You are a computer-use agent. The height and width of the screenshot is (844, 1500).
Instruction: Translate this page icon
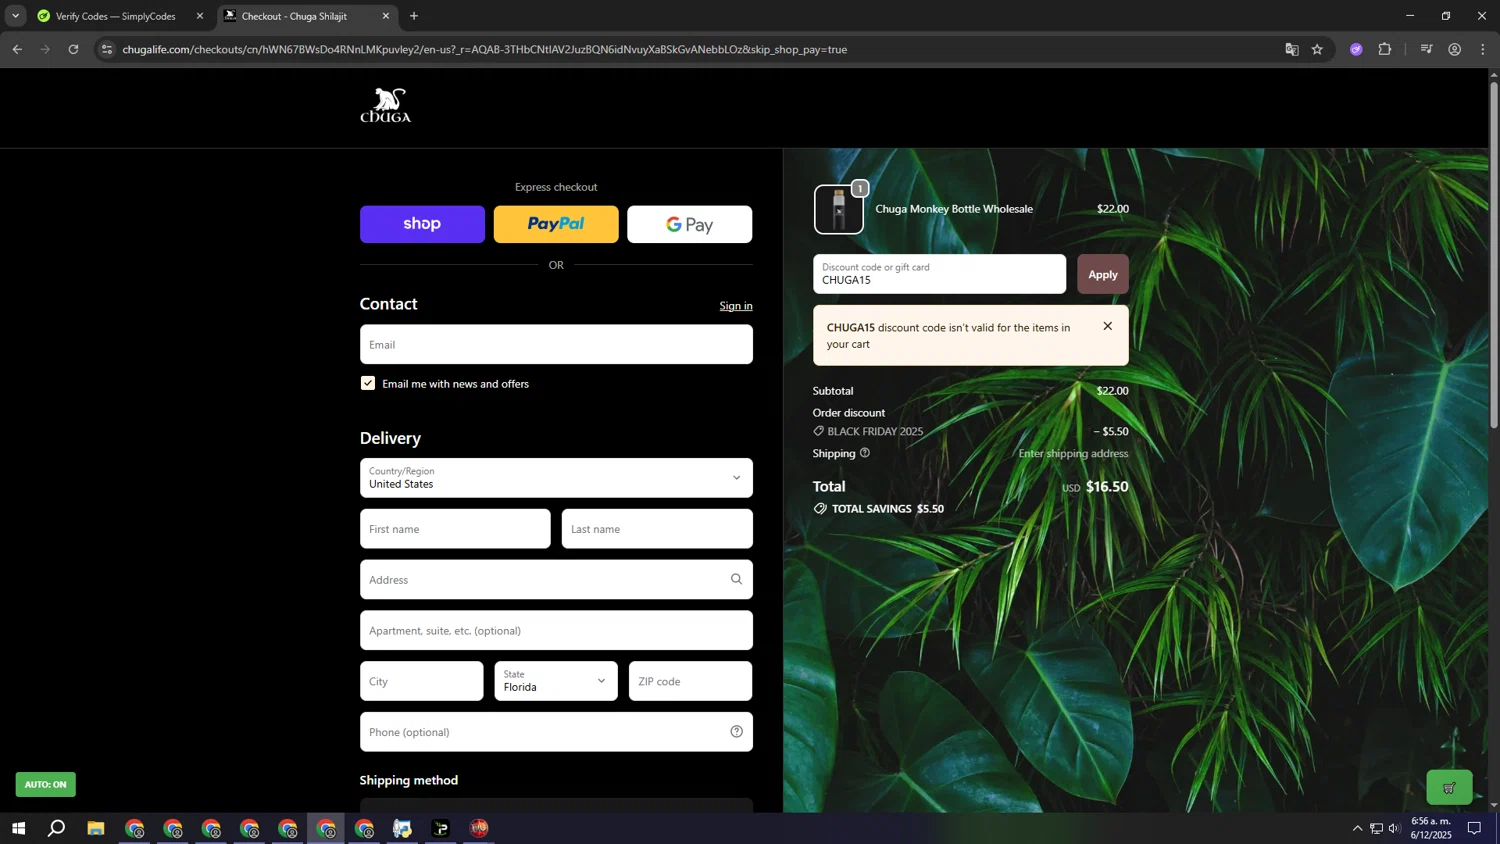[1292, 49]
